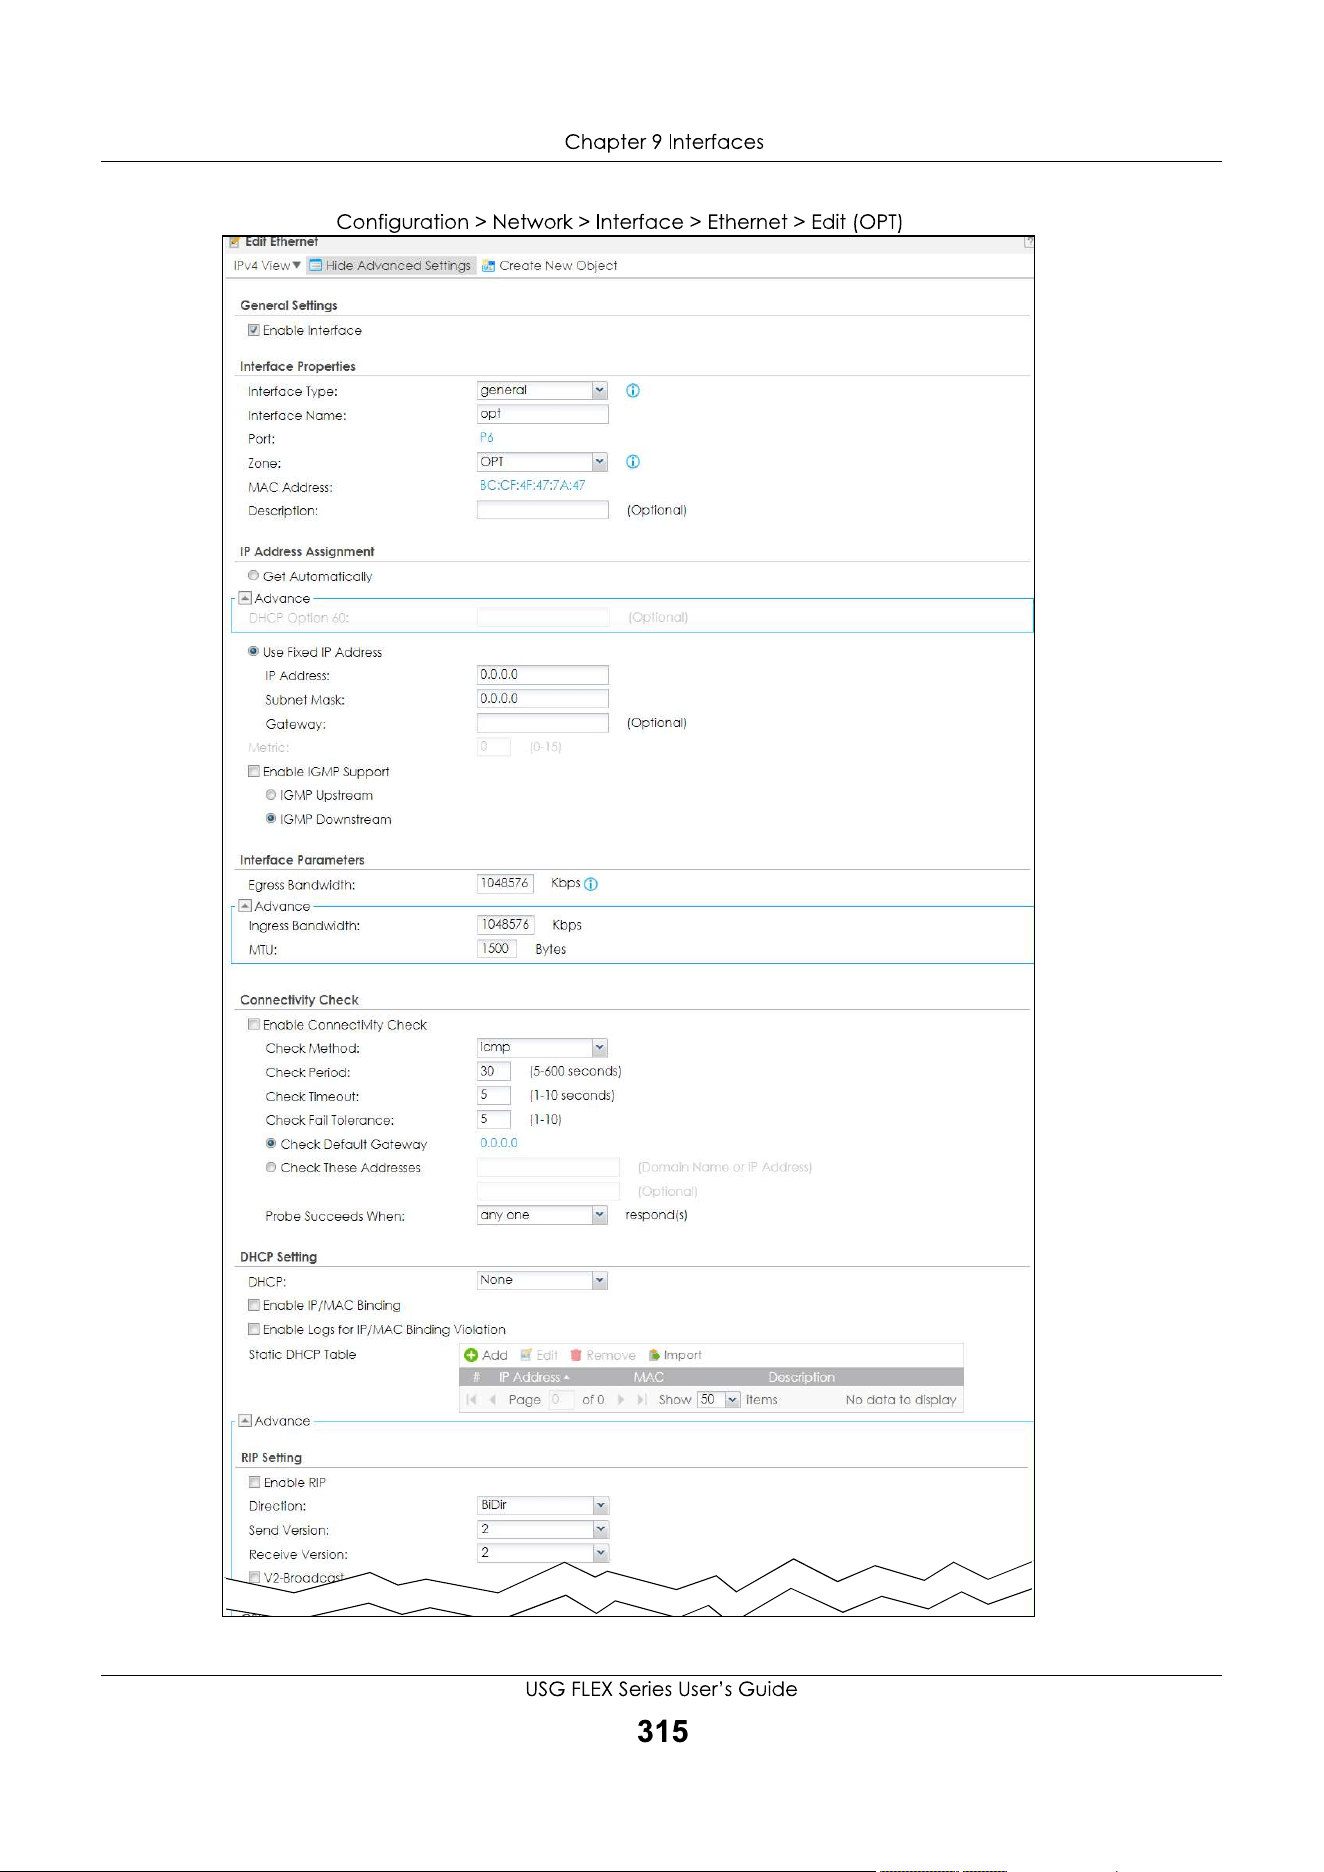The width and height of the screenshot is (1324, 1872).
Task: Click the Check Timeout input field
Action: tap(494, 1096)
